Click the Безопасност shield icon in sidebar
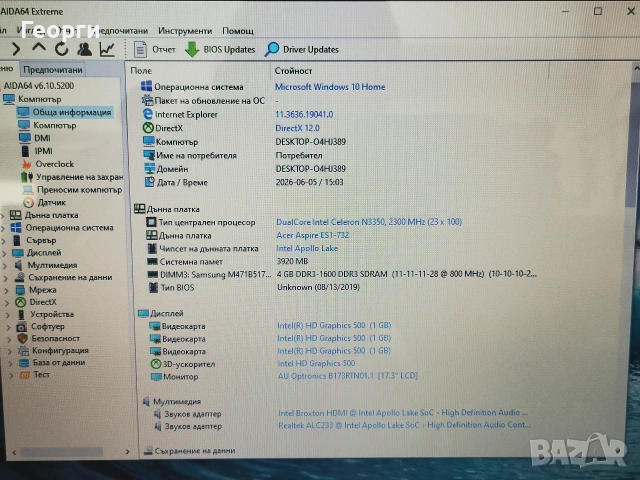The width and height of the screenshot is (640, 480). pos(22,338)
